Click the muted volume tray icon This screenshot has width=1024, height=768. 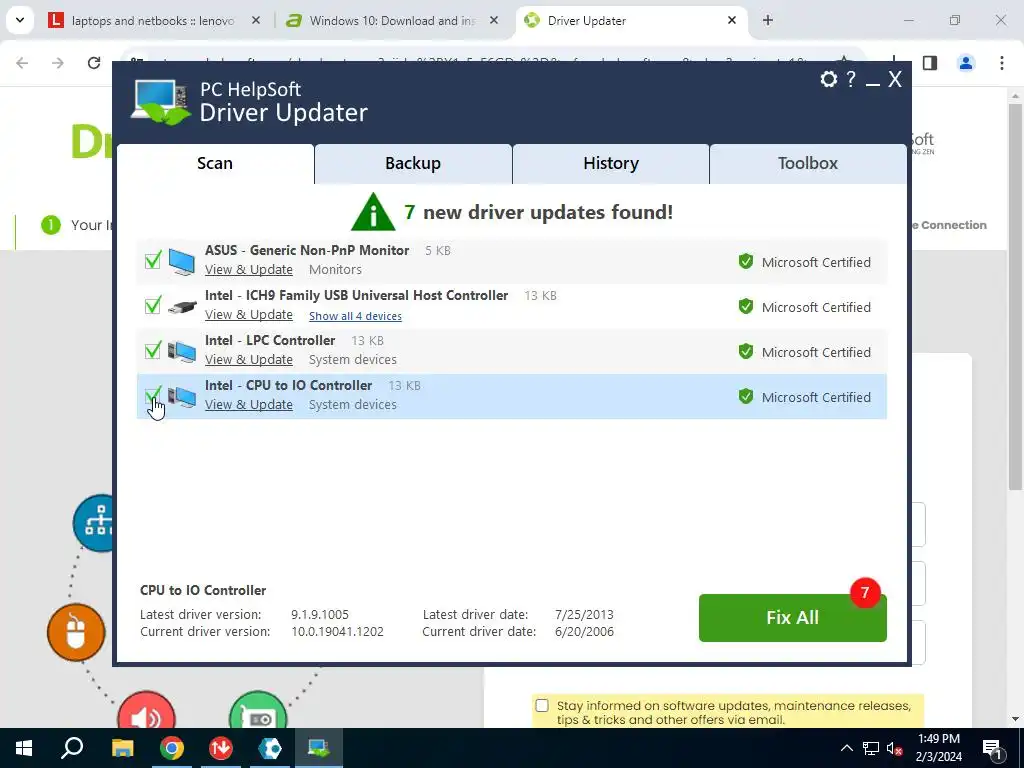(895, 748)
